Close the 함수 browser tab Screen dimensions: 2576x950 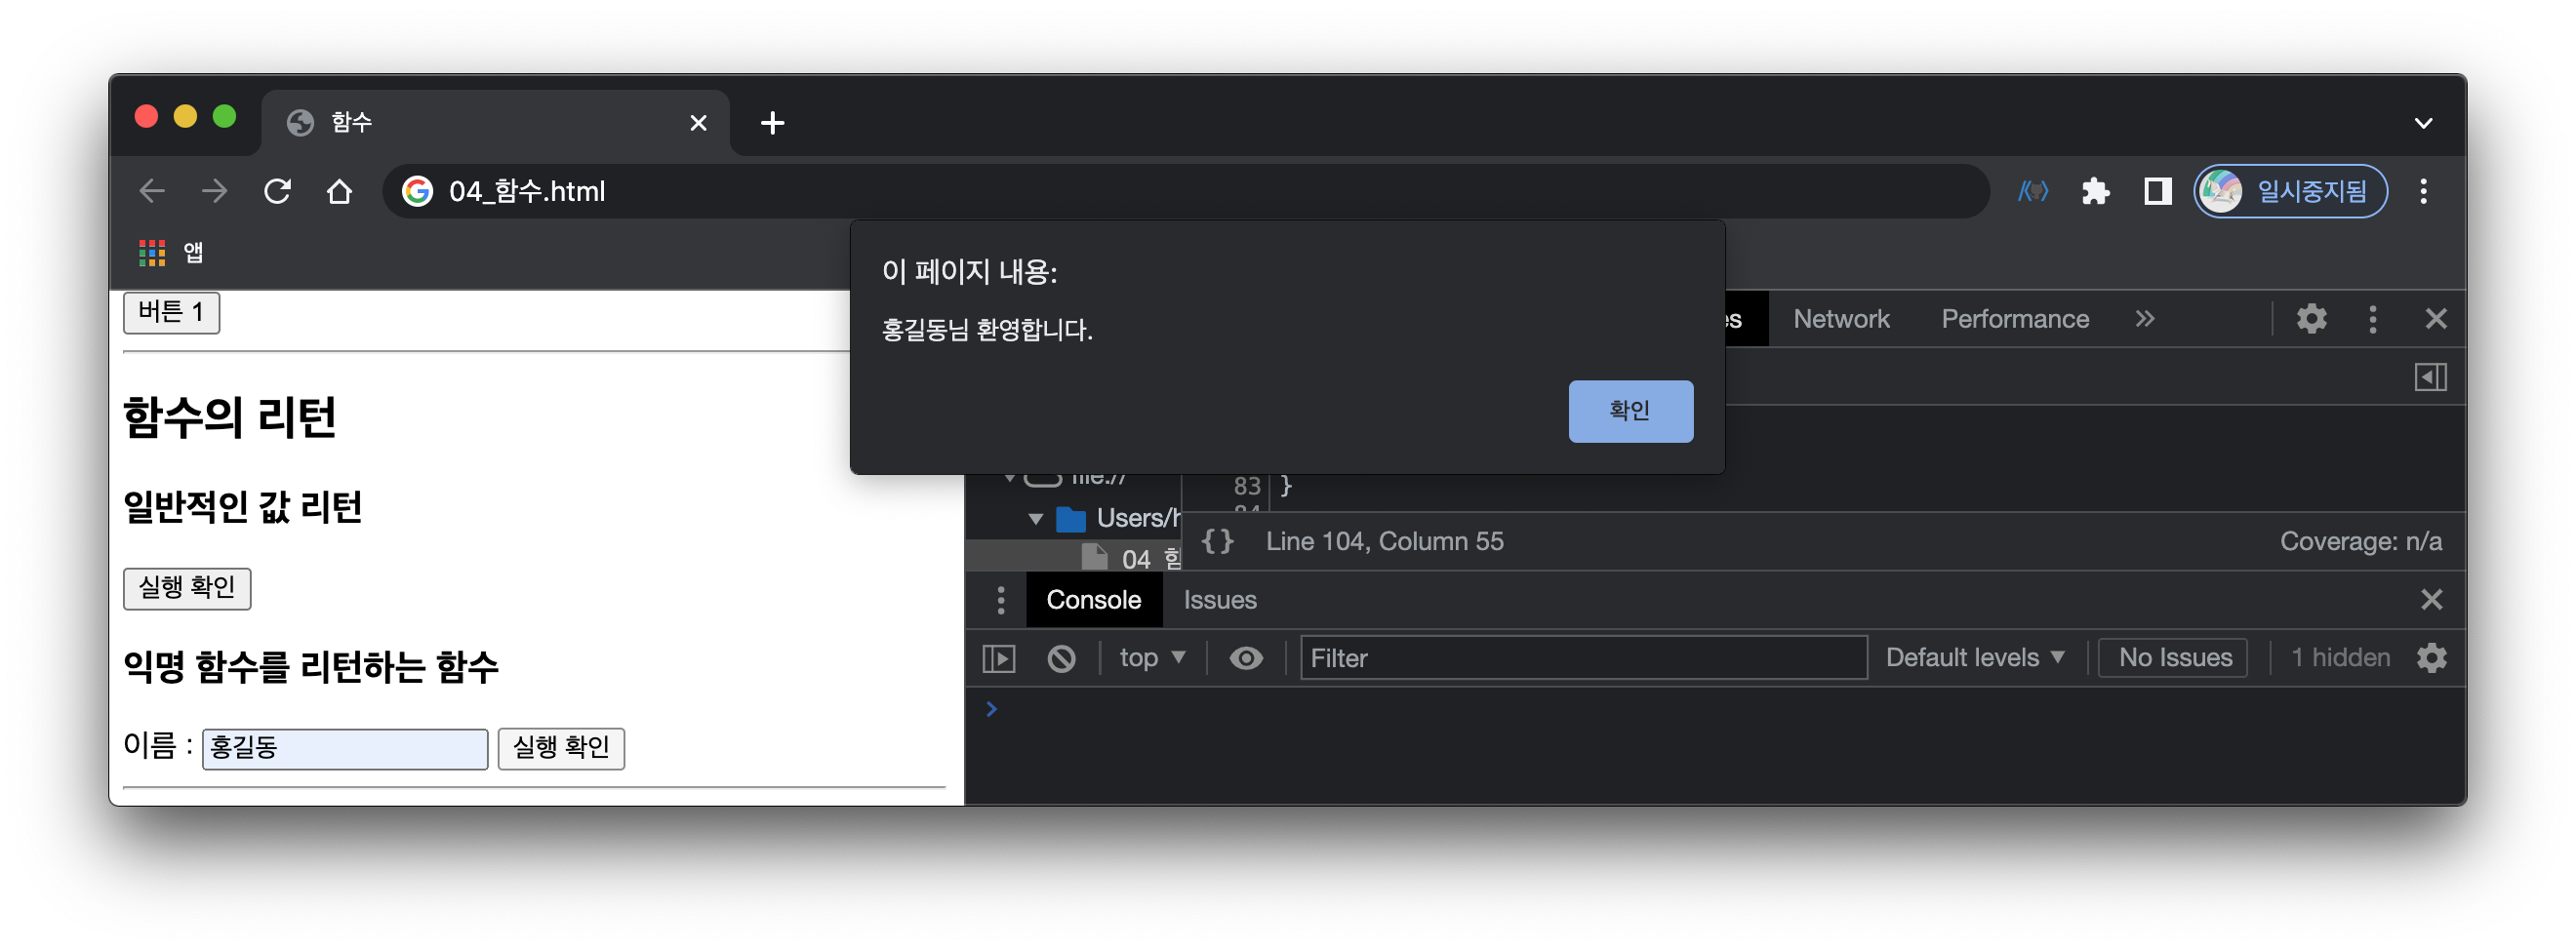point(698,123)
